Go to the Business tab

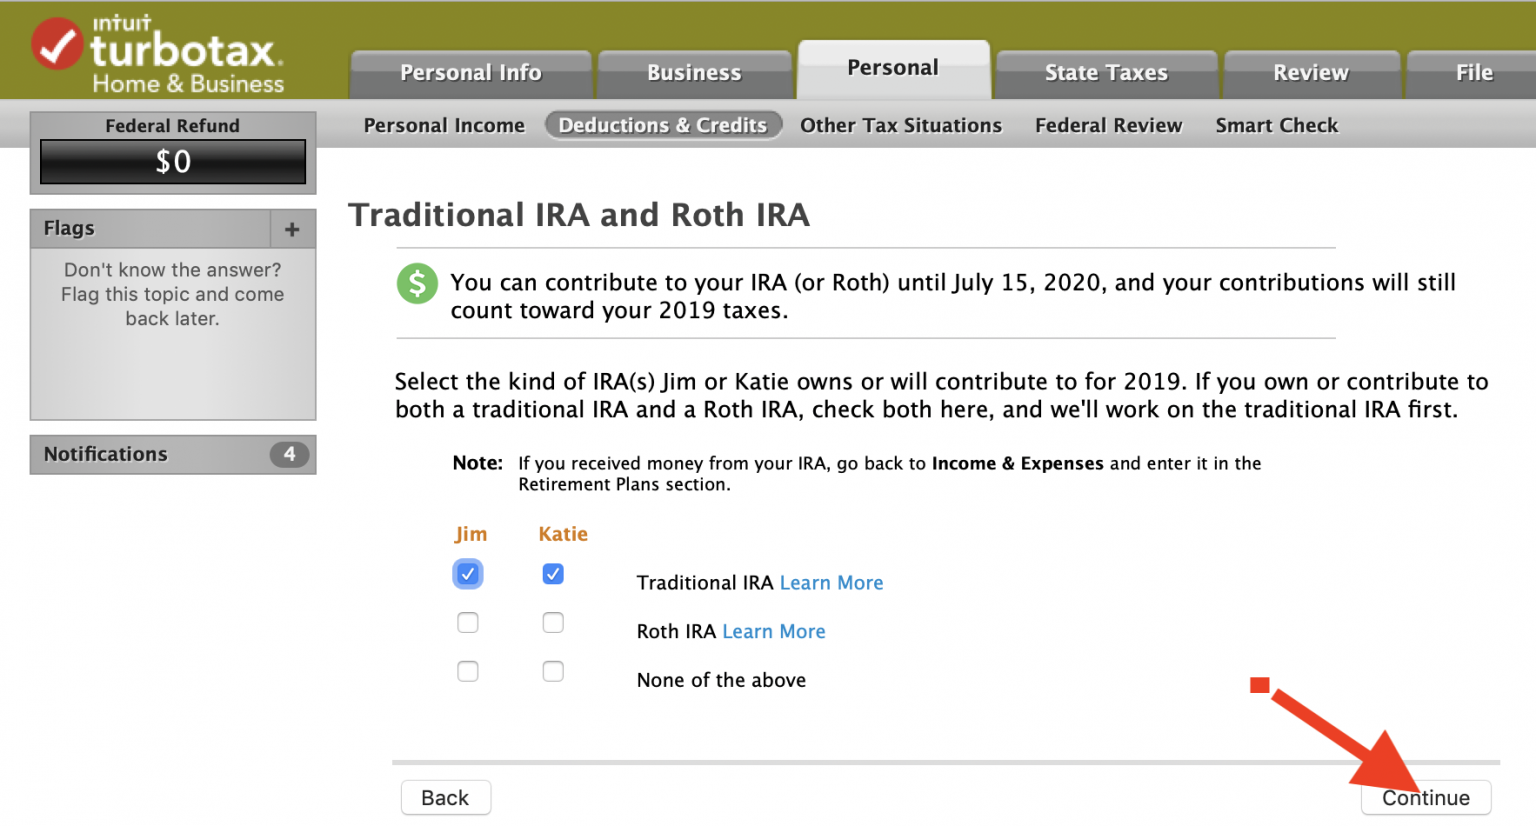tap(694, 73)
